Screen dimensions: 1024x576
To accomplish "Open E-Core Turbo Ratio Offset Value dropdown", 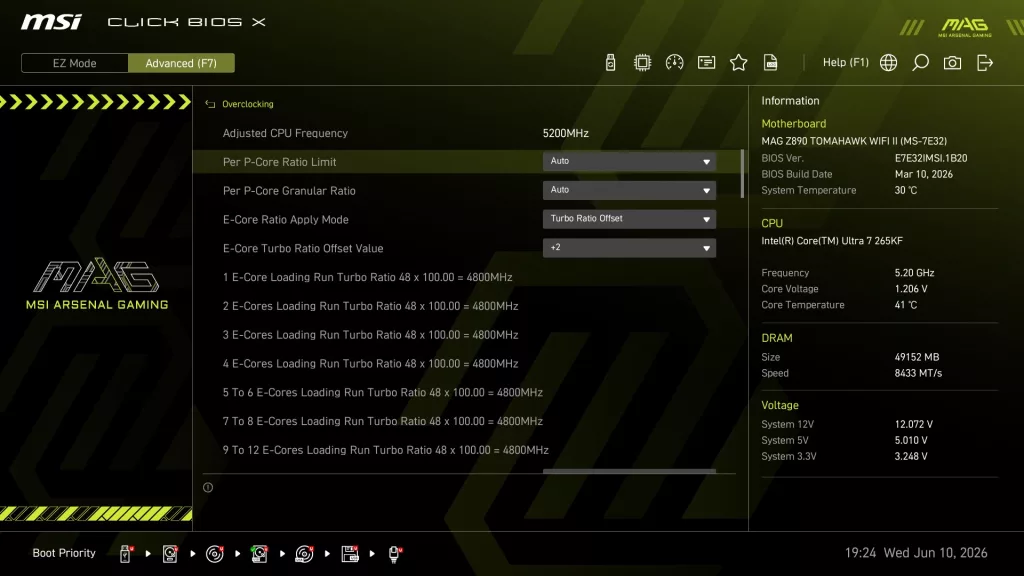I will pos(629,248).
